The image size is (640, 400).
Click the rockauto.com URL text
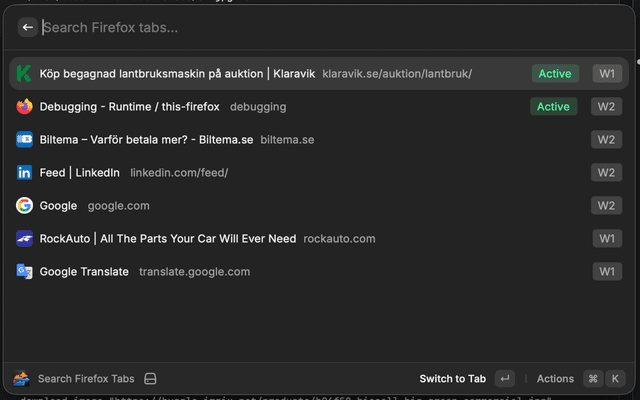coord(340,239)
